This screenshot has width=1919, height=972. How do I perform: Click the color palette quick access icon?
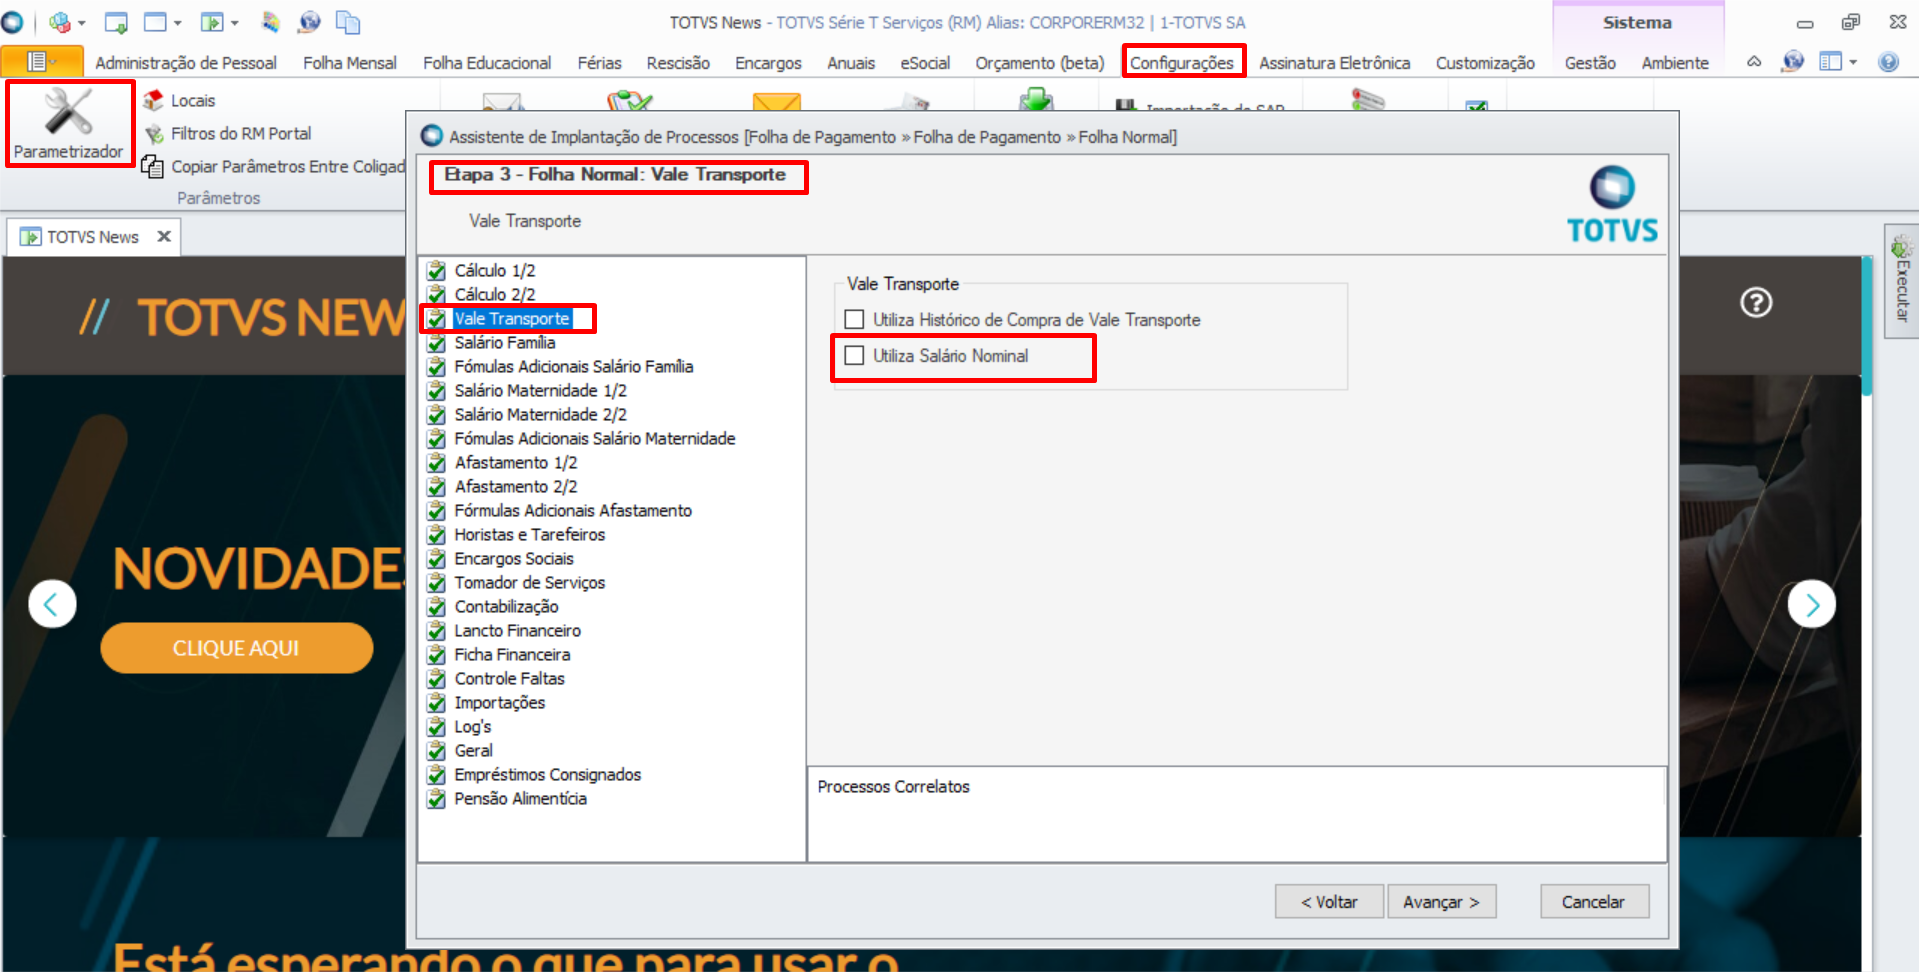tap(271, 22)
